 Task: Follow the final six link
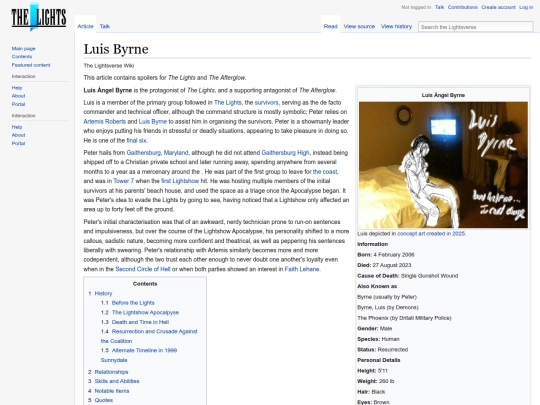136,141
